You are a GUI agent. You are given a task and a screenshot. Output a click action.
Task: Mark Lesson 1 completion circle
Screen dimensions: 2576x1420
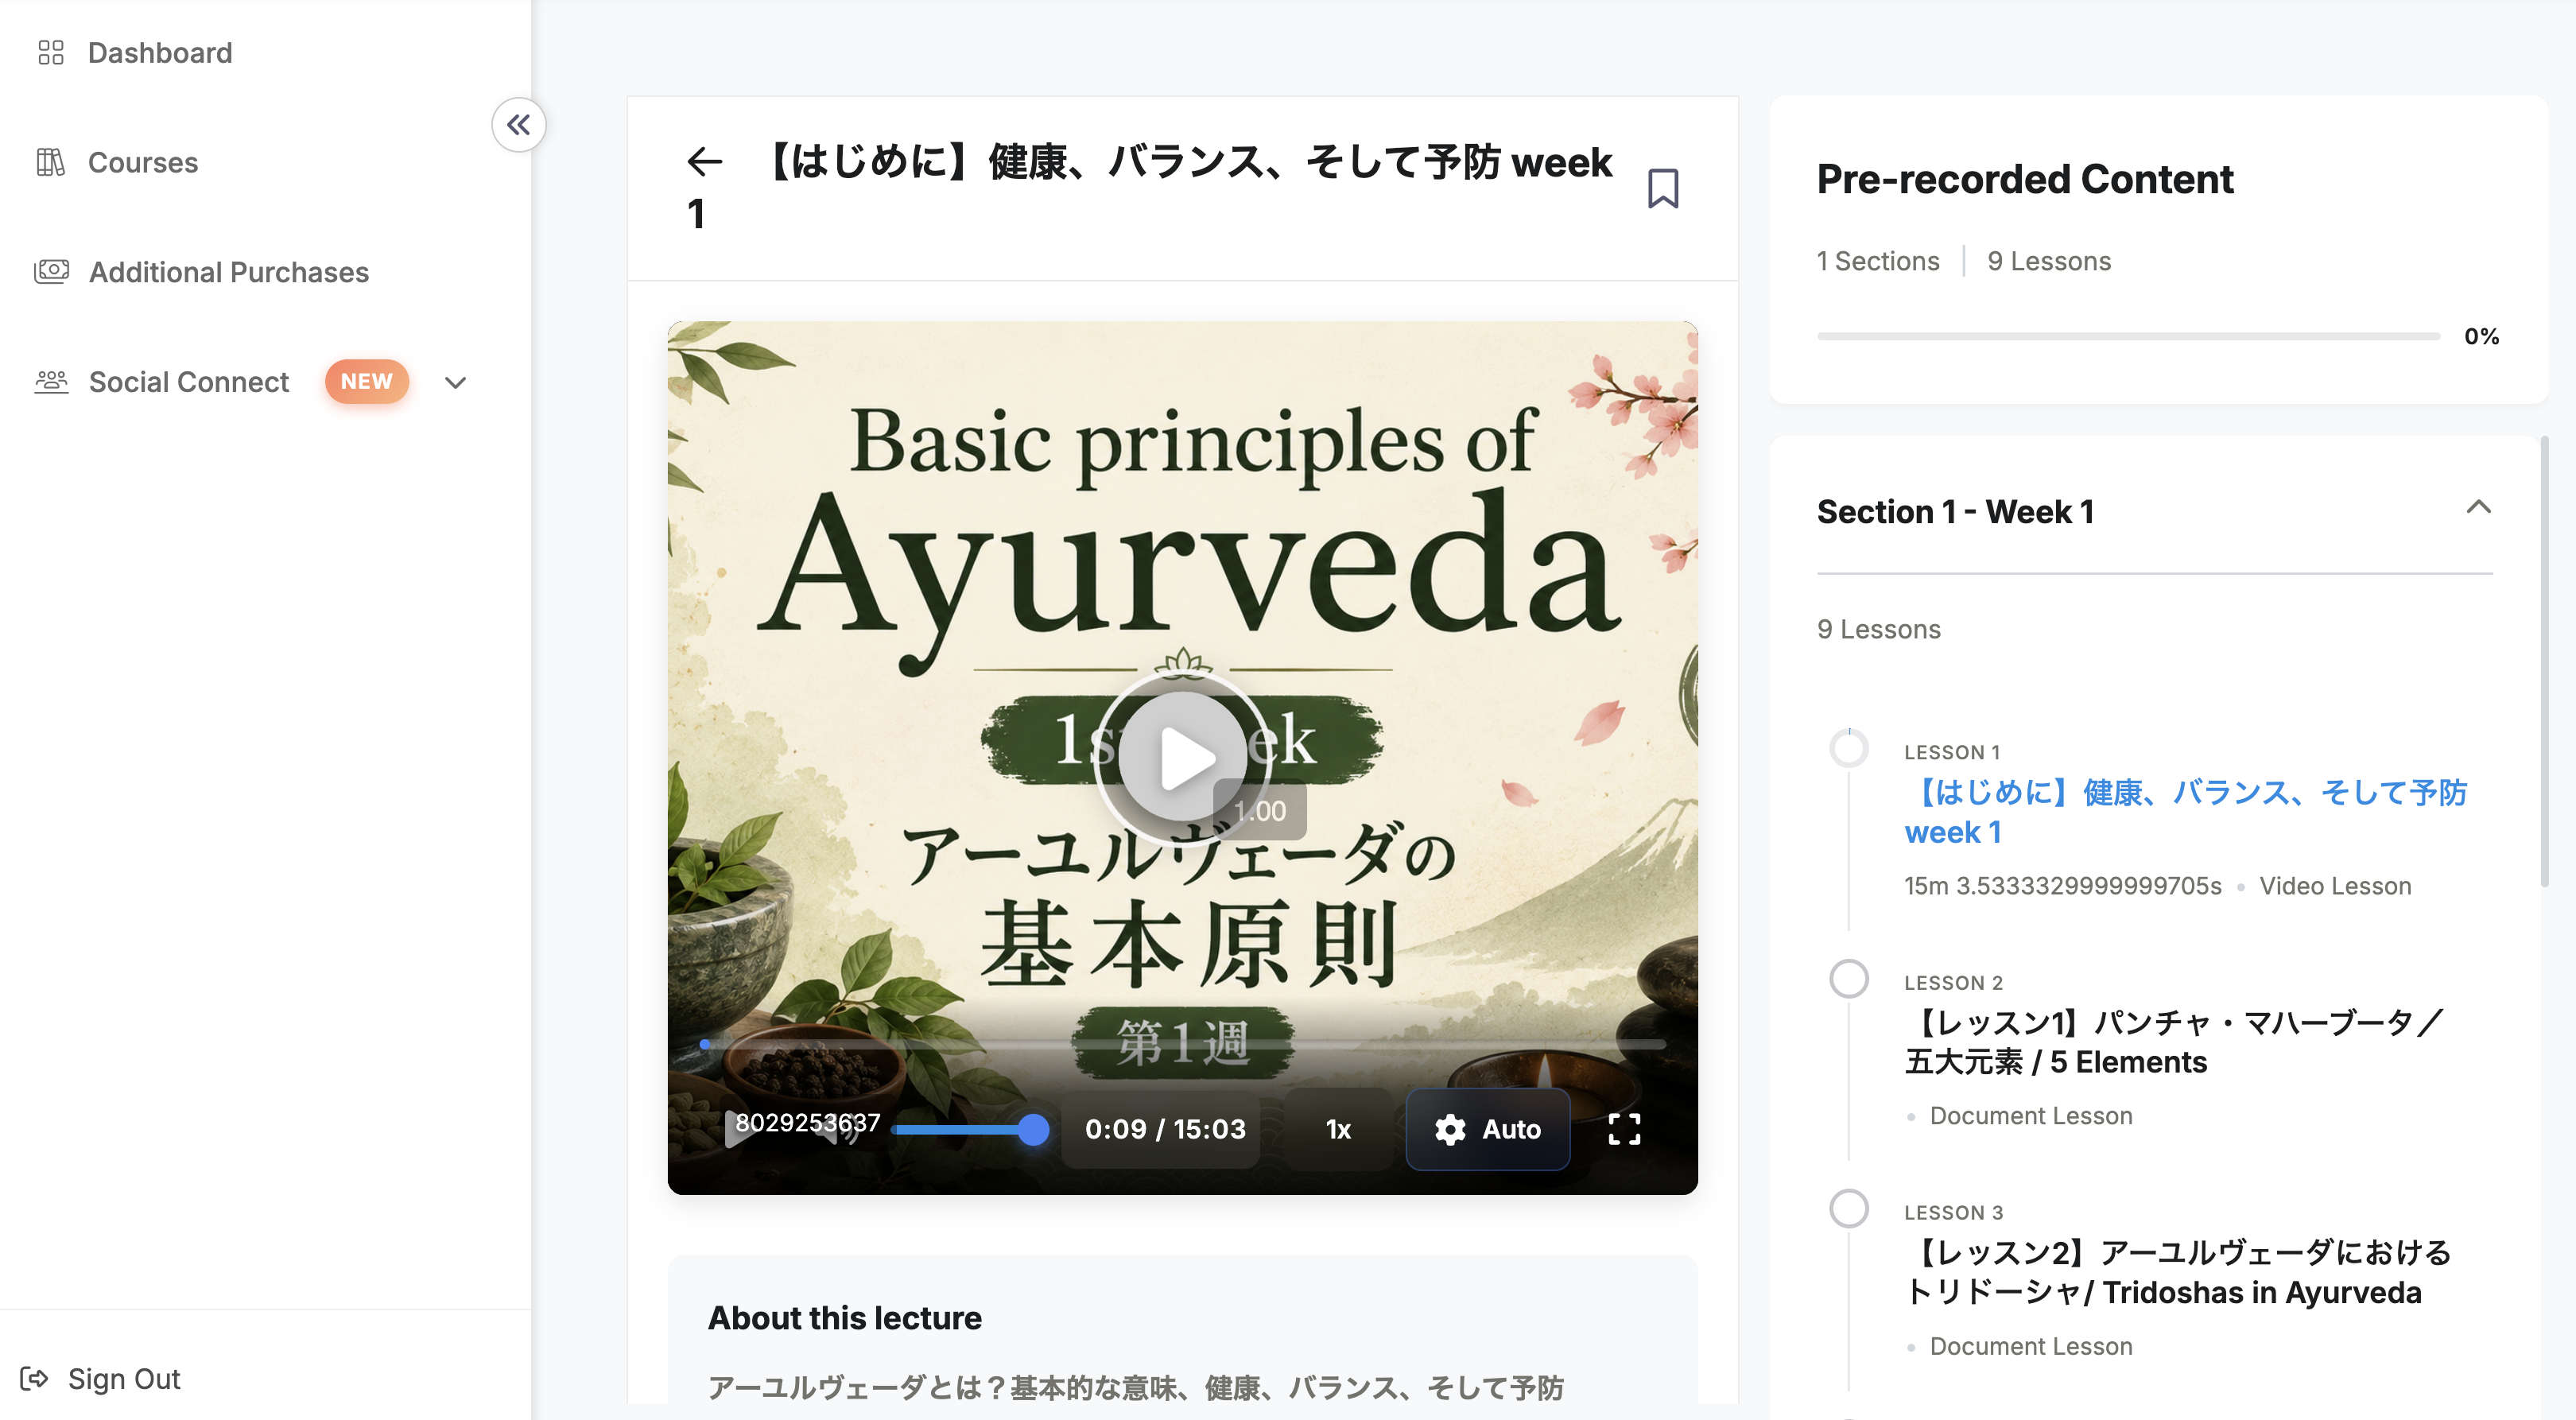click(x=1849, y=749)
